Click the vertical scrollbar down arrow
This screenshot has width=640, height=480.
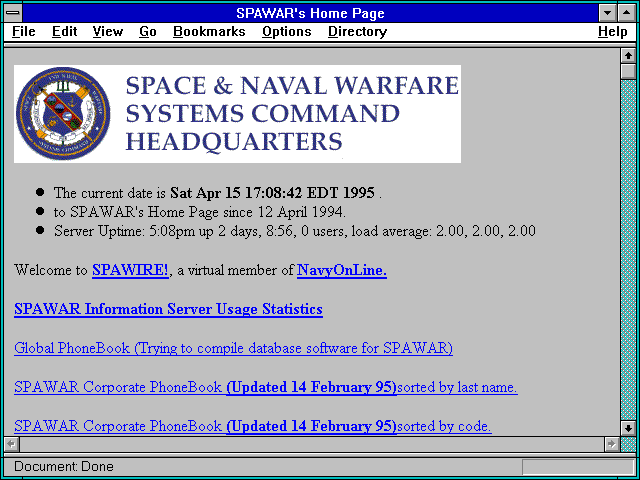point(628,428)
